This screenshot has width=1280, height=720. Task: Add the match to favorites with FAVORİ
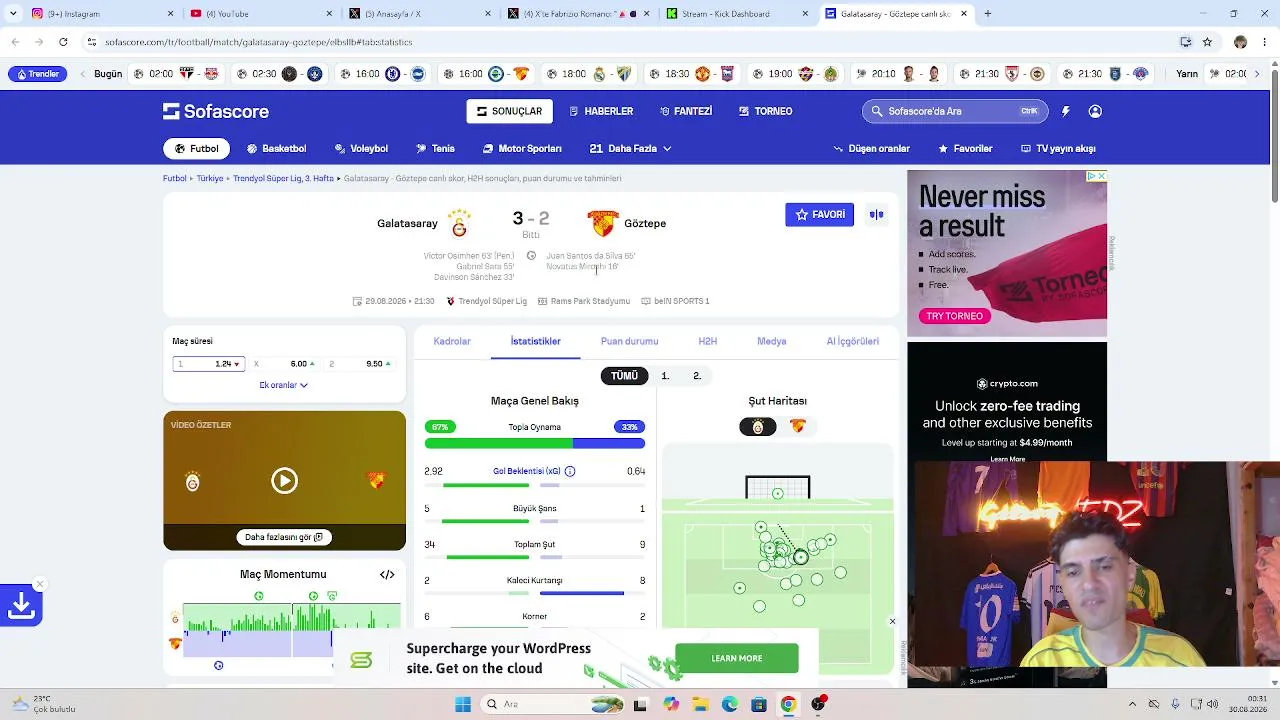(x=819, y=214)
